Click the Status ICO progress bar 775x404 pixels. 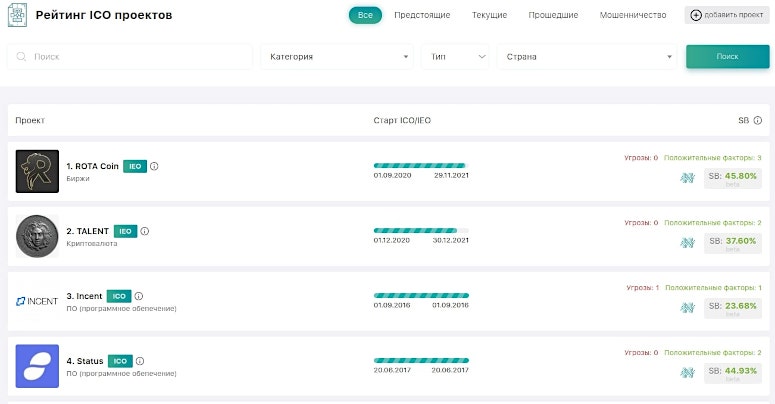(421, 360)
